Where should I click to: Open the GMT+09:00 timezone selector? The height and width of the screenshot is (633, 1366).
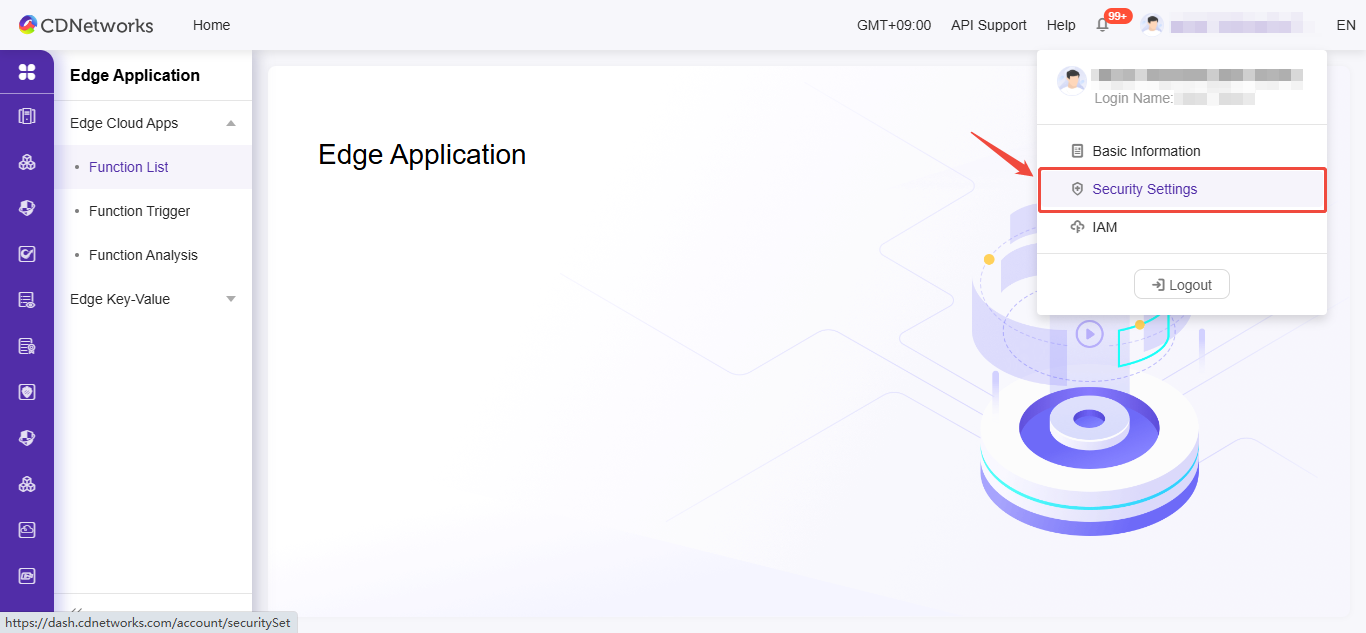coord(893,25)
